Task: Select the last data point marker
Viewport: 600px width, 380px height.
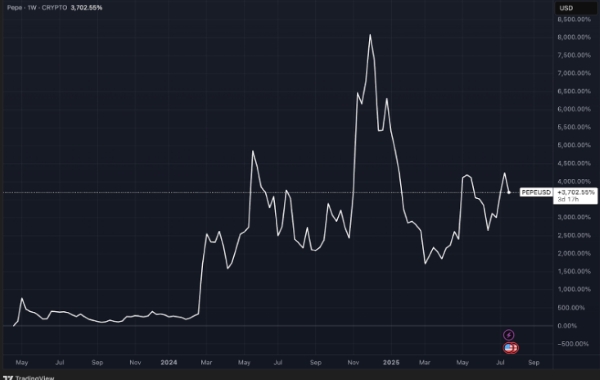Action: pos(509,192)
